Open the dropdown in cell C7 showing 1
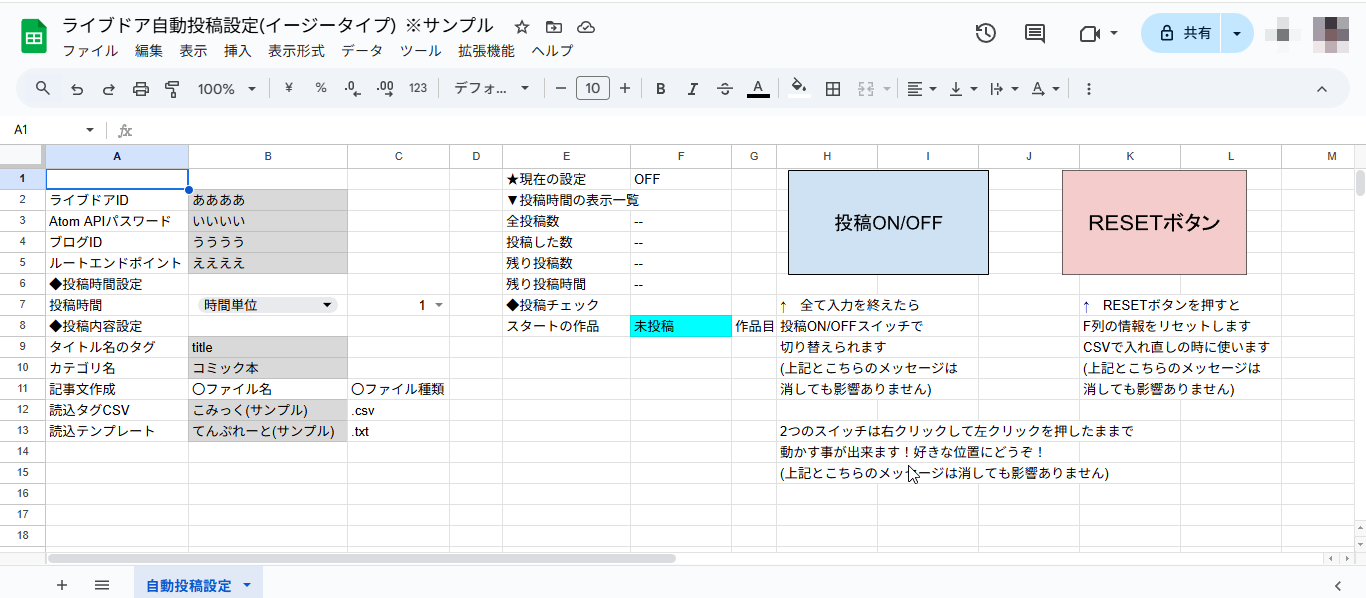 (x=438, y=305)
